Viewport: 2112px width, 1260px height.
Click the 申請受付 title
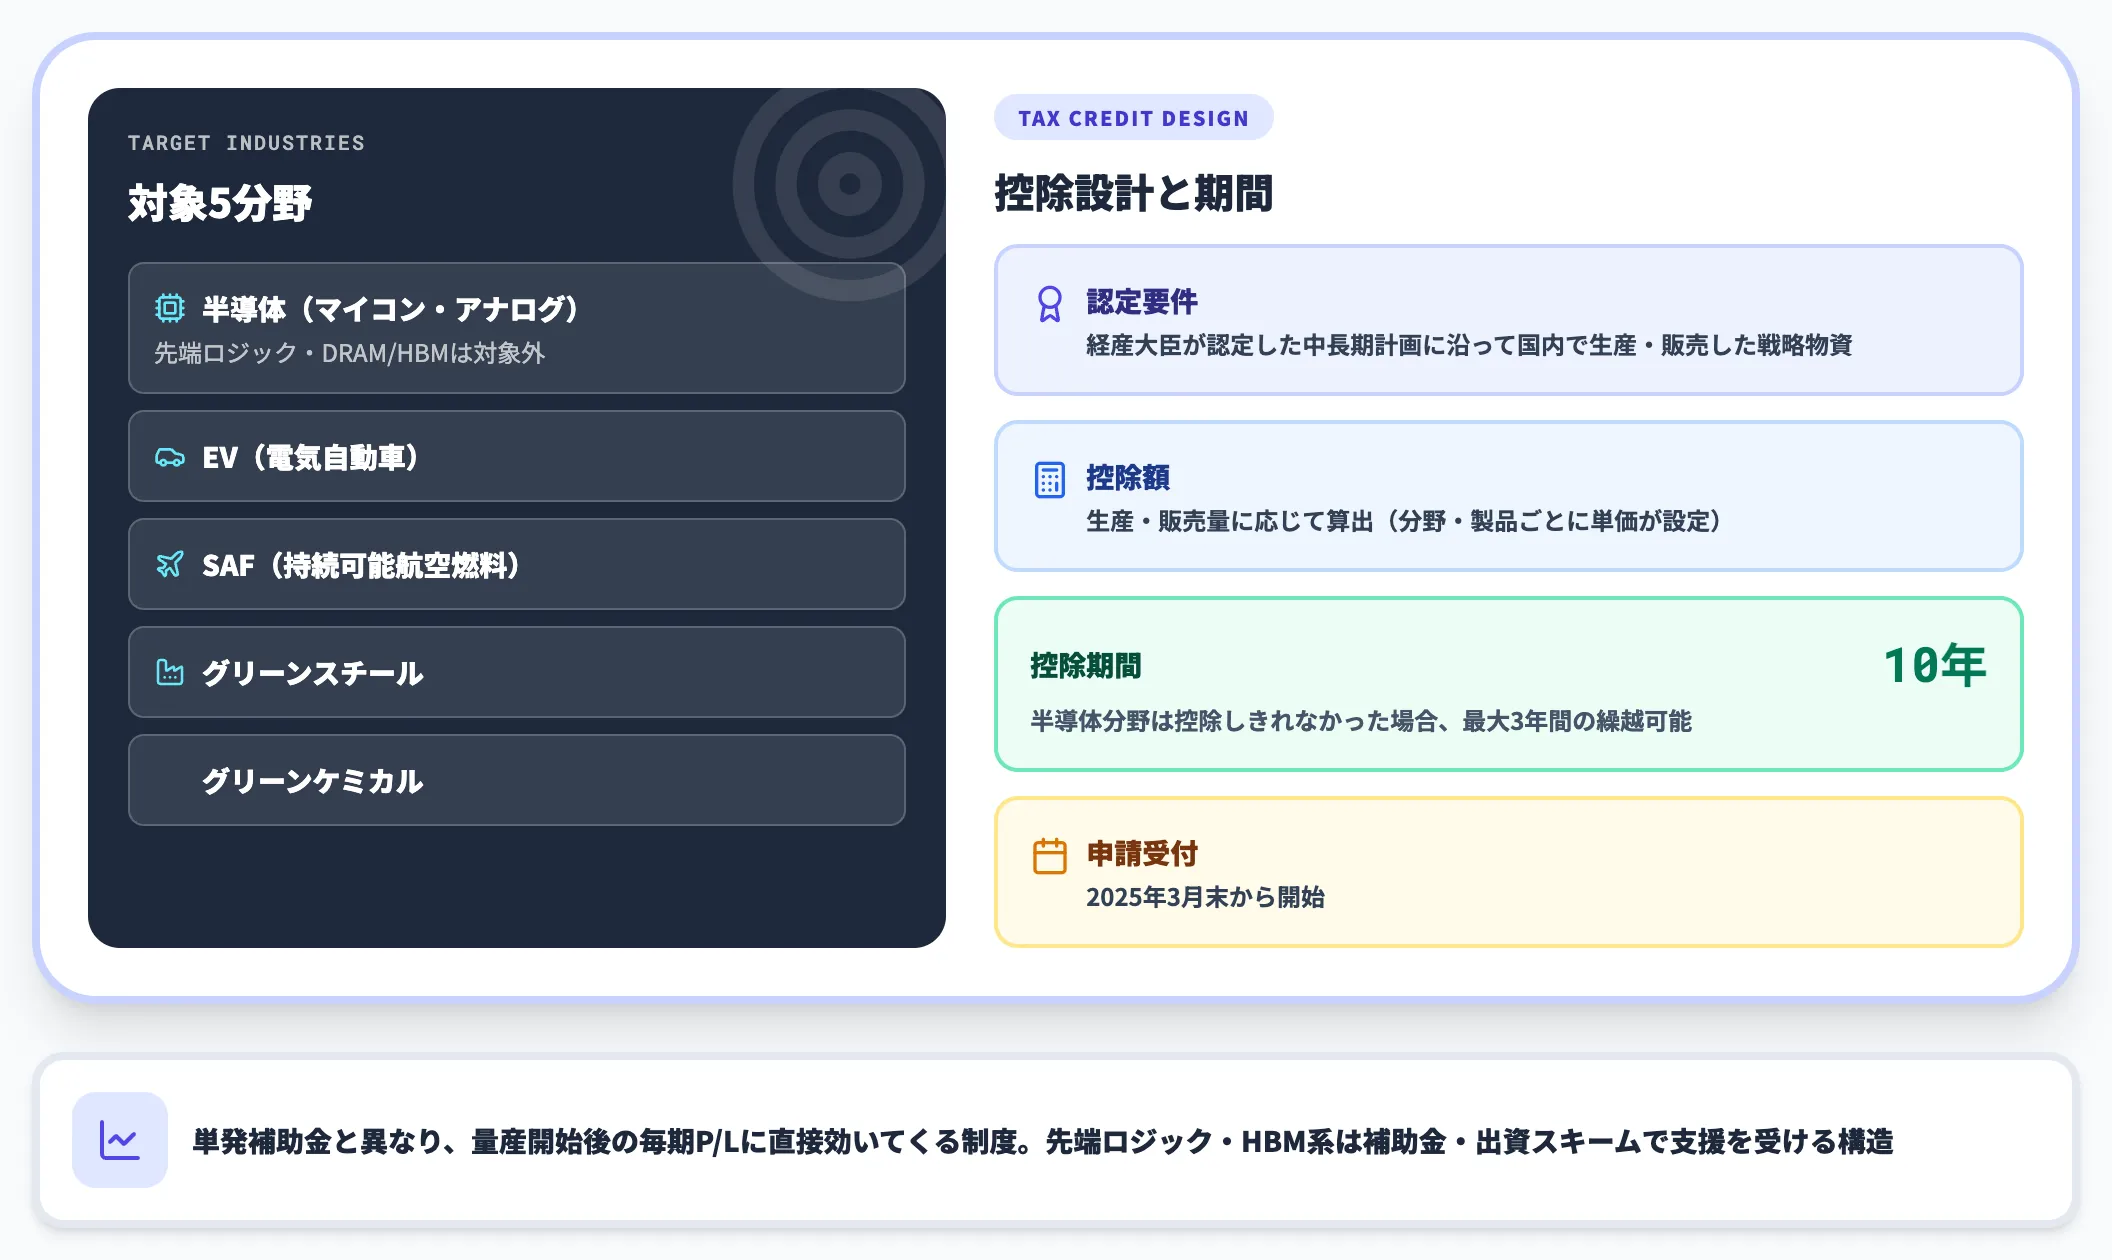(x=1142, y=854)
